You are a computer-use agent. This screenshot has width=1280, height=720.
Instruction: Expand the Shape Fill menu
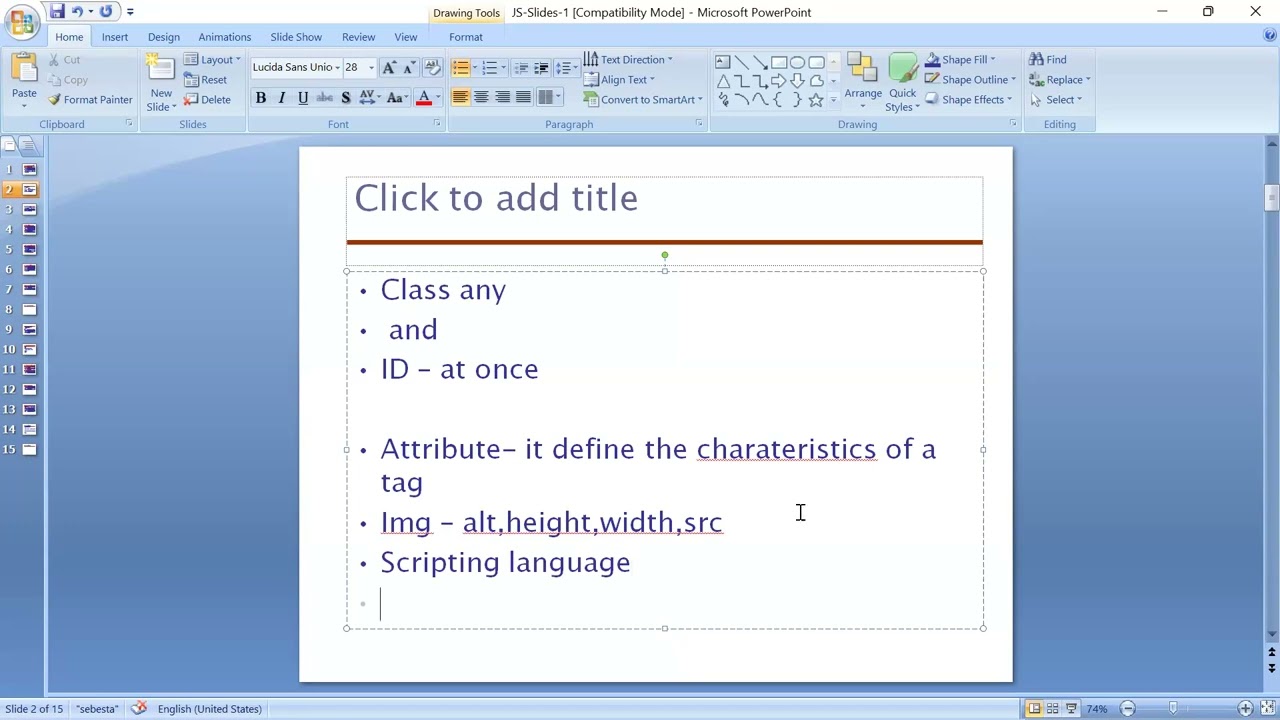click(960, 60)
